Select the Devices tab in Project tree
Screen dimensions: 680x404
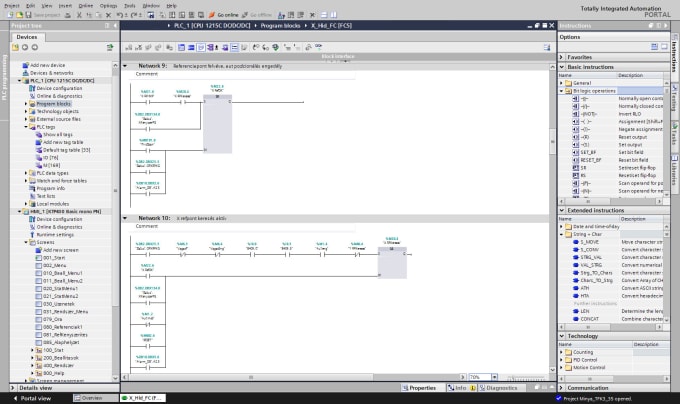tap(26, 37)
